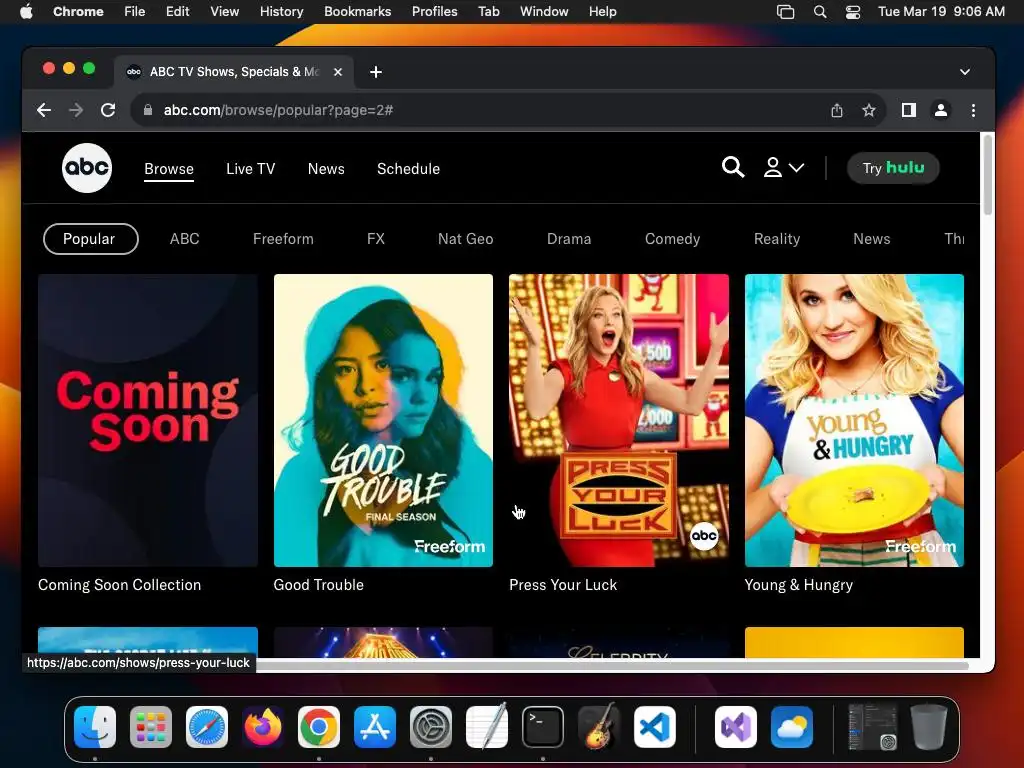1024x768 pixels.
Task: Expand the tab search chevron
Action: click(x=965, y=72)
